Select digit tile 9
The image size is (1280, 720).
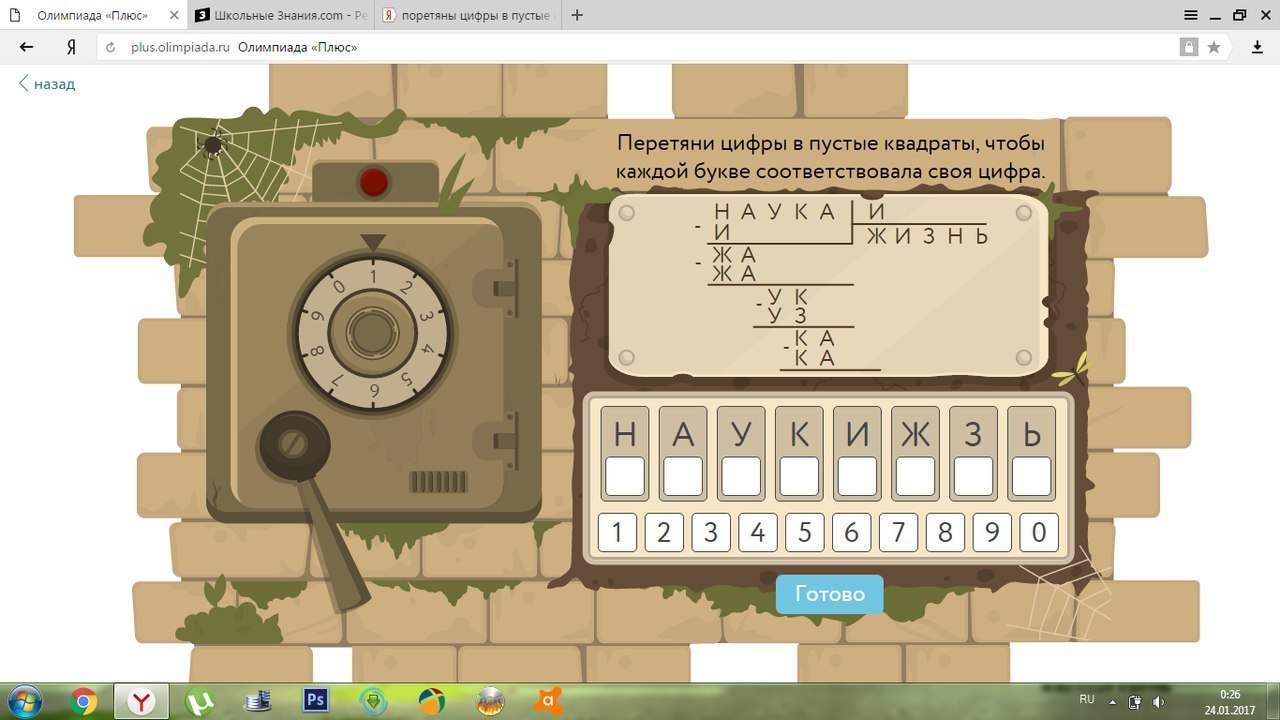992,533
